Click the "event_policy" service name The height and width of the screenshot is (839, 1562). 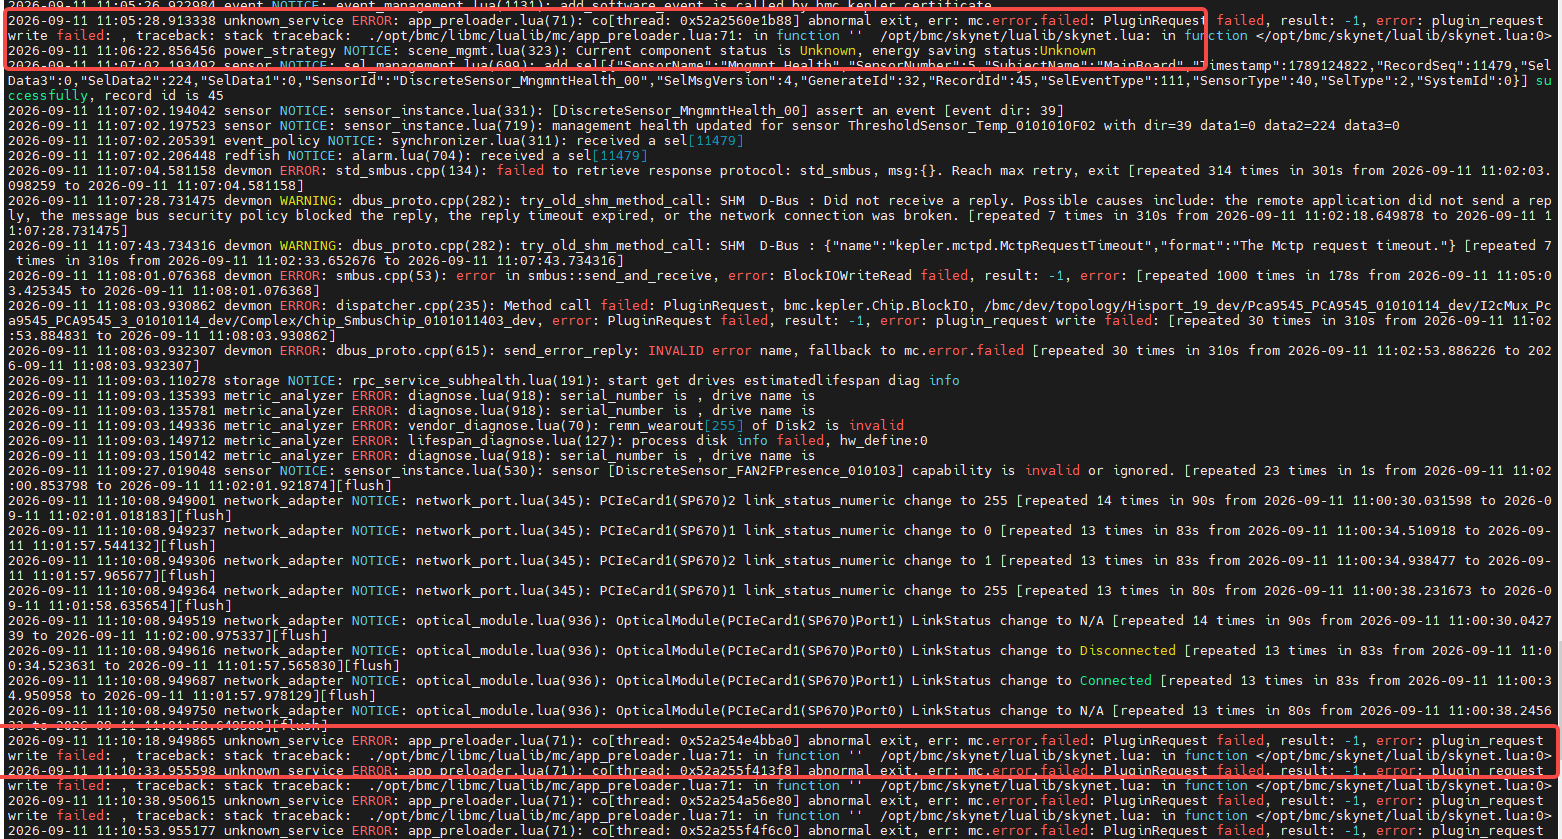(271, 141)
